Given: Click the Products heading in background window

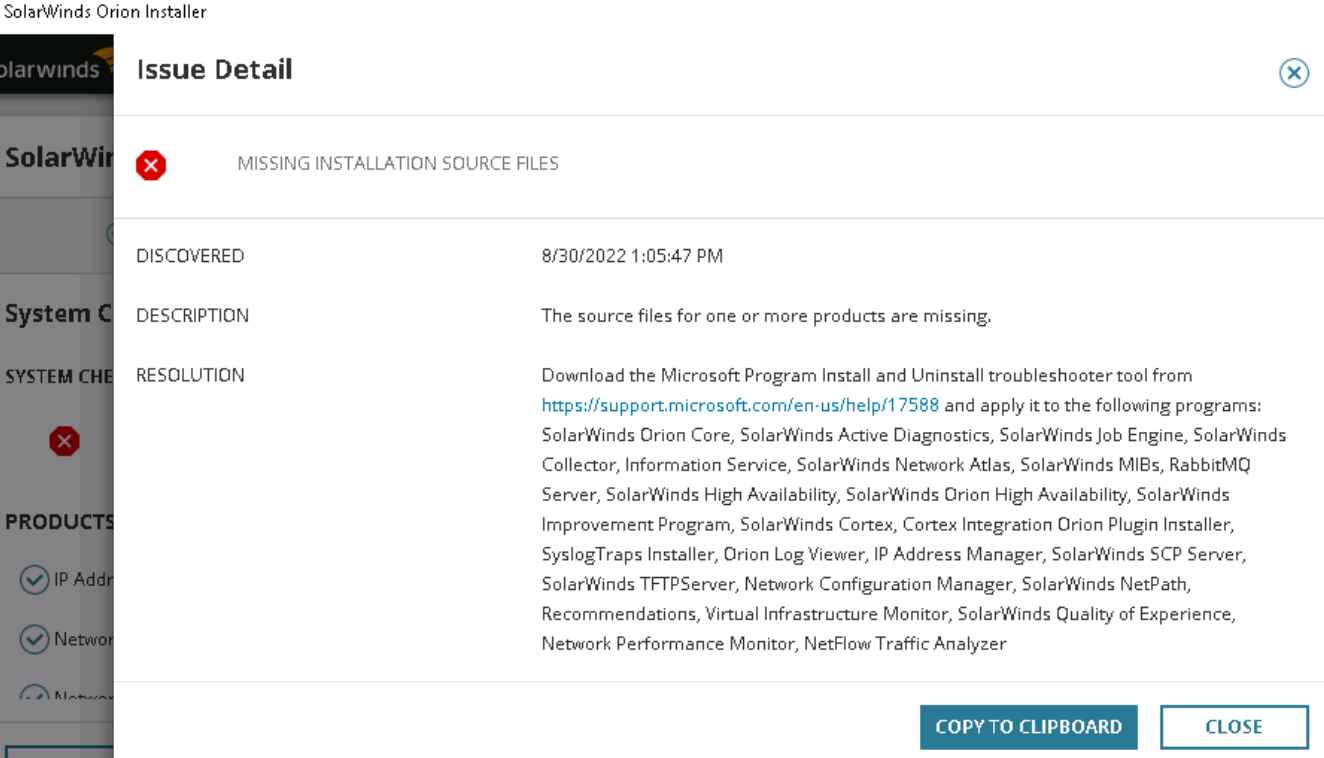Looking at the screenshot, I should click(x=59, y=522).
